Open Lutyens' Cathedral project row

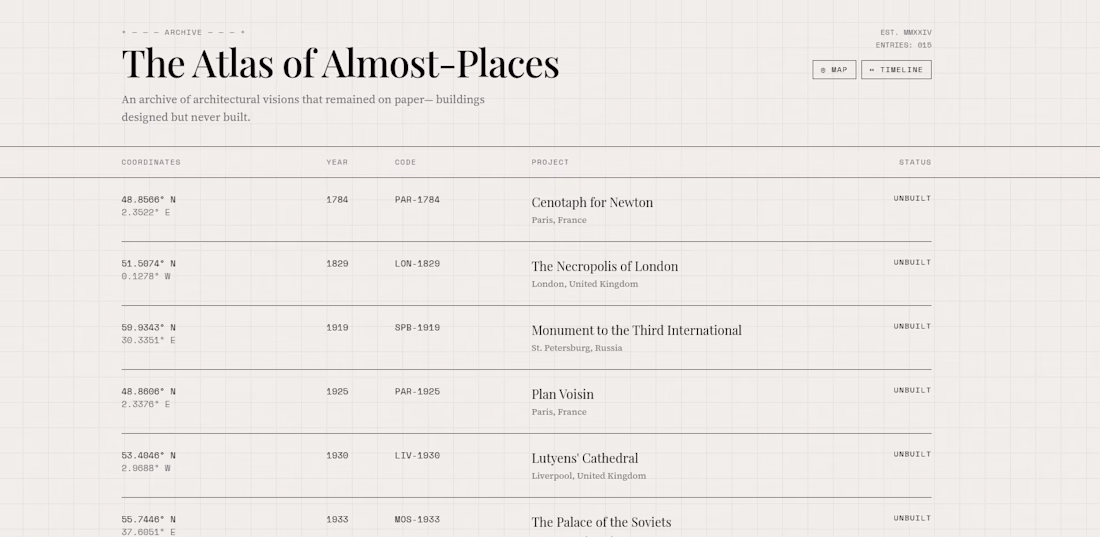[x=584, y=459]
